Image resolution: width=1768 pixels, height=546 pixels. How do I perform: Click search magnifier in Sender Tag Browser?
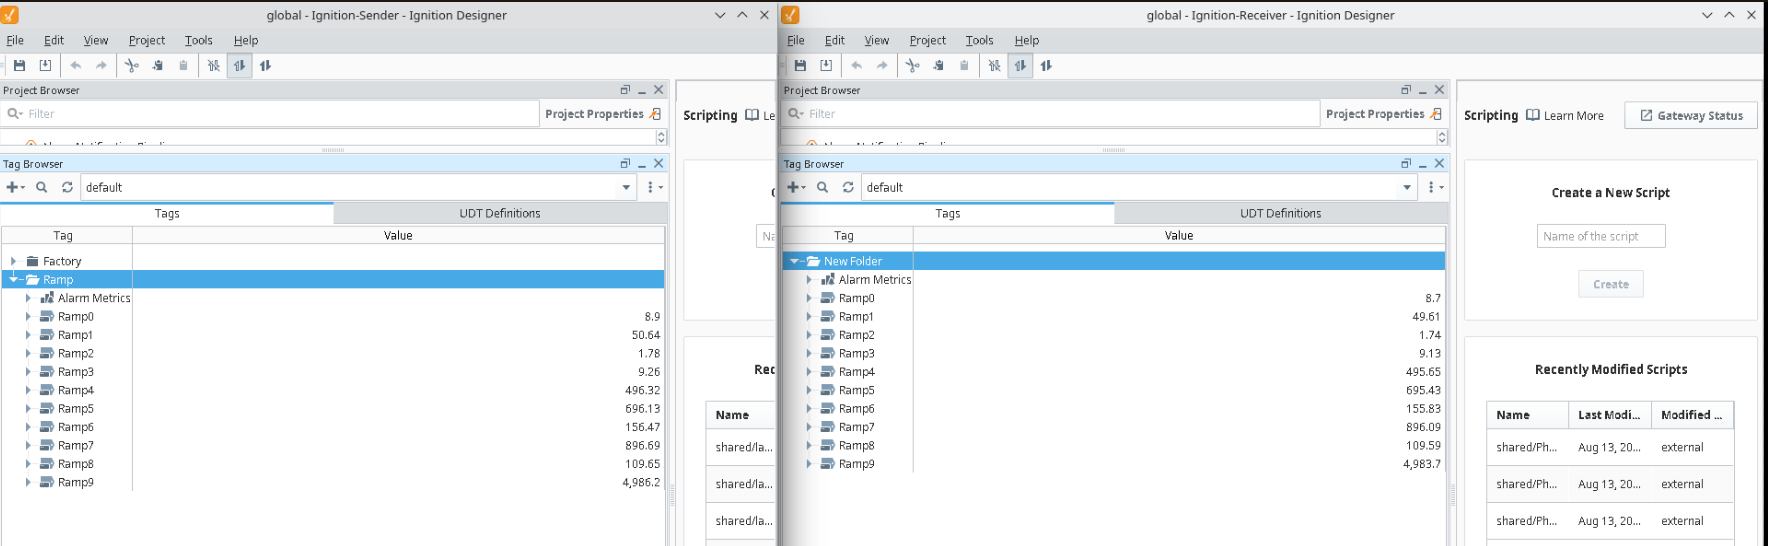(x=41, y=187)
